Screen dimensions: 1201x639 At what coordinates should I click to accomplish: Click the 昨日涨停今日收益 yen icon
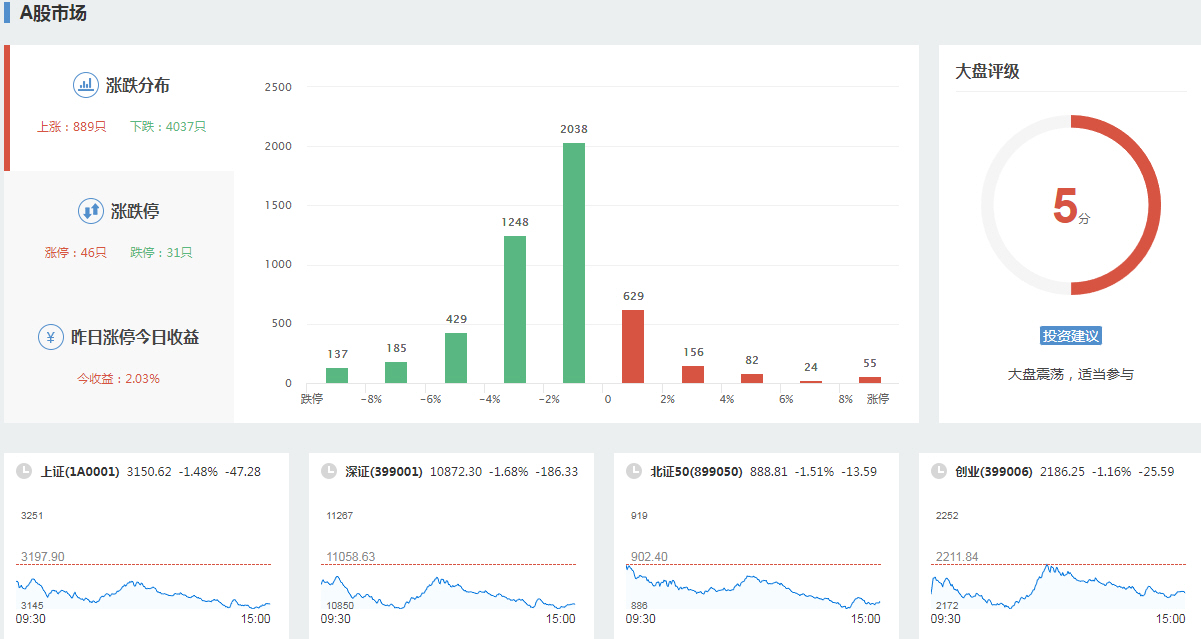[51, 337]
